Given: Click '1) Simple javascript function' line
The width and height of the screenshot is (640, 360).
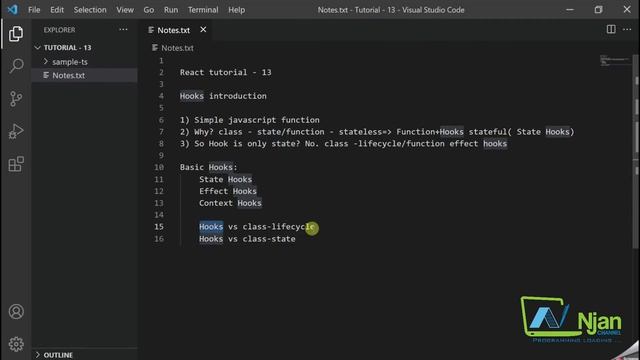Looking at the screenshot, I should [x=249, y=120].
